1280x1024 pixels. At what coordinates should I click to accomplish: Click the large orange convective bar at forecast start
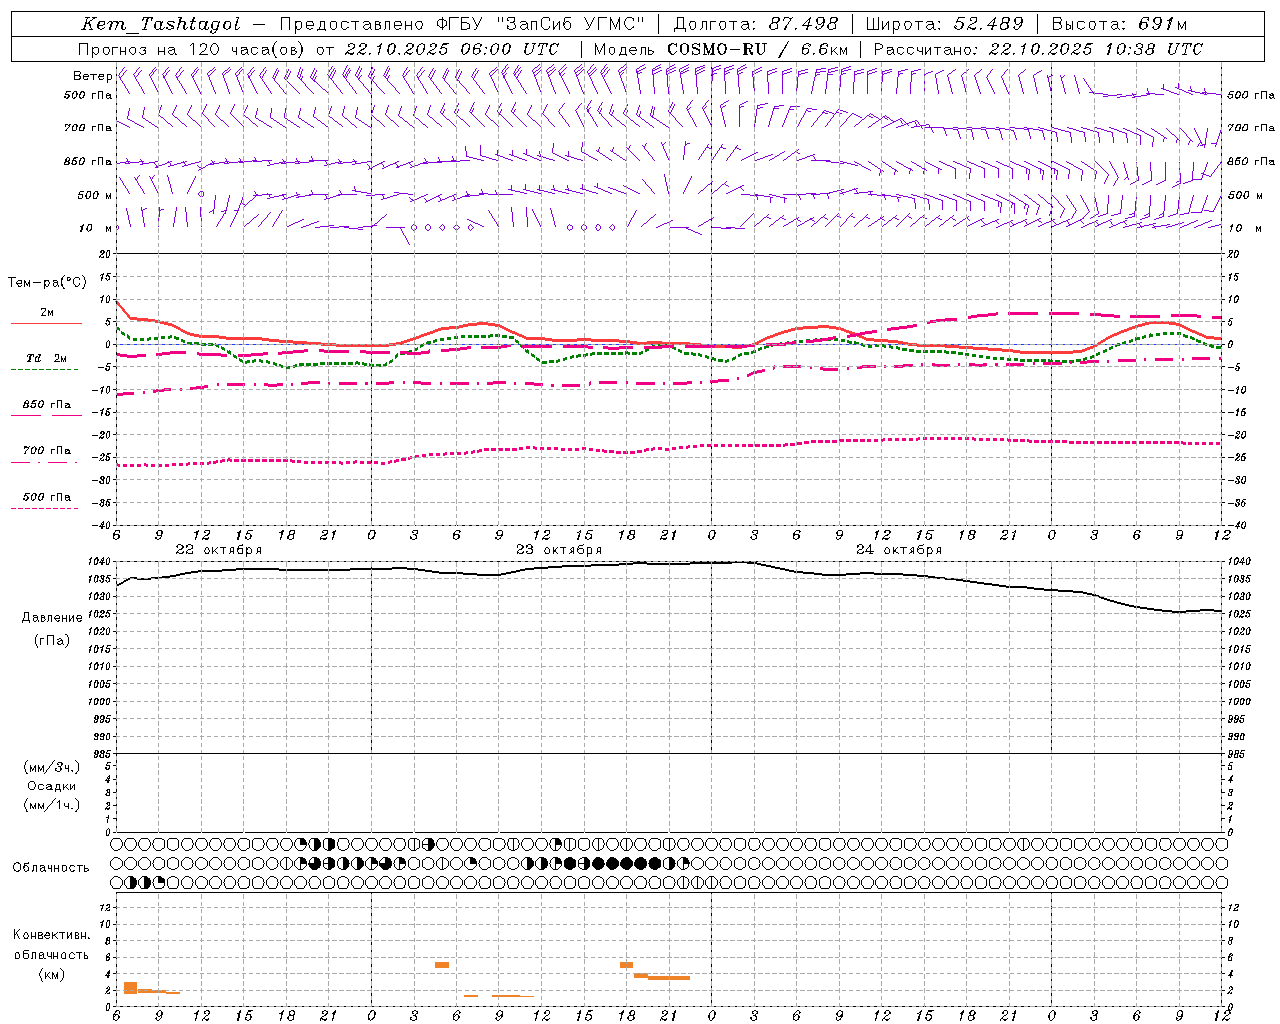click(130, 988)
